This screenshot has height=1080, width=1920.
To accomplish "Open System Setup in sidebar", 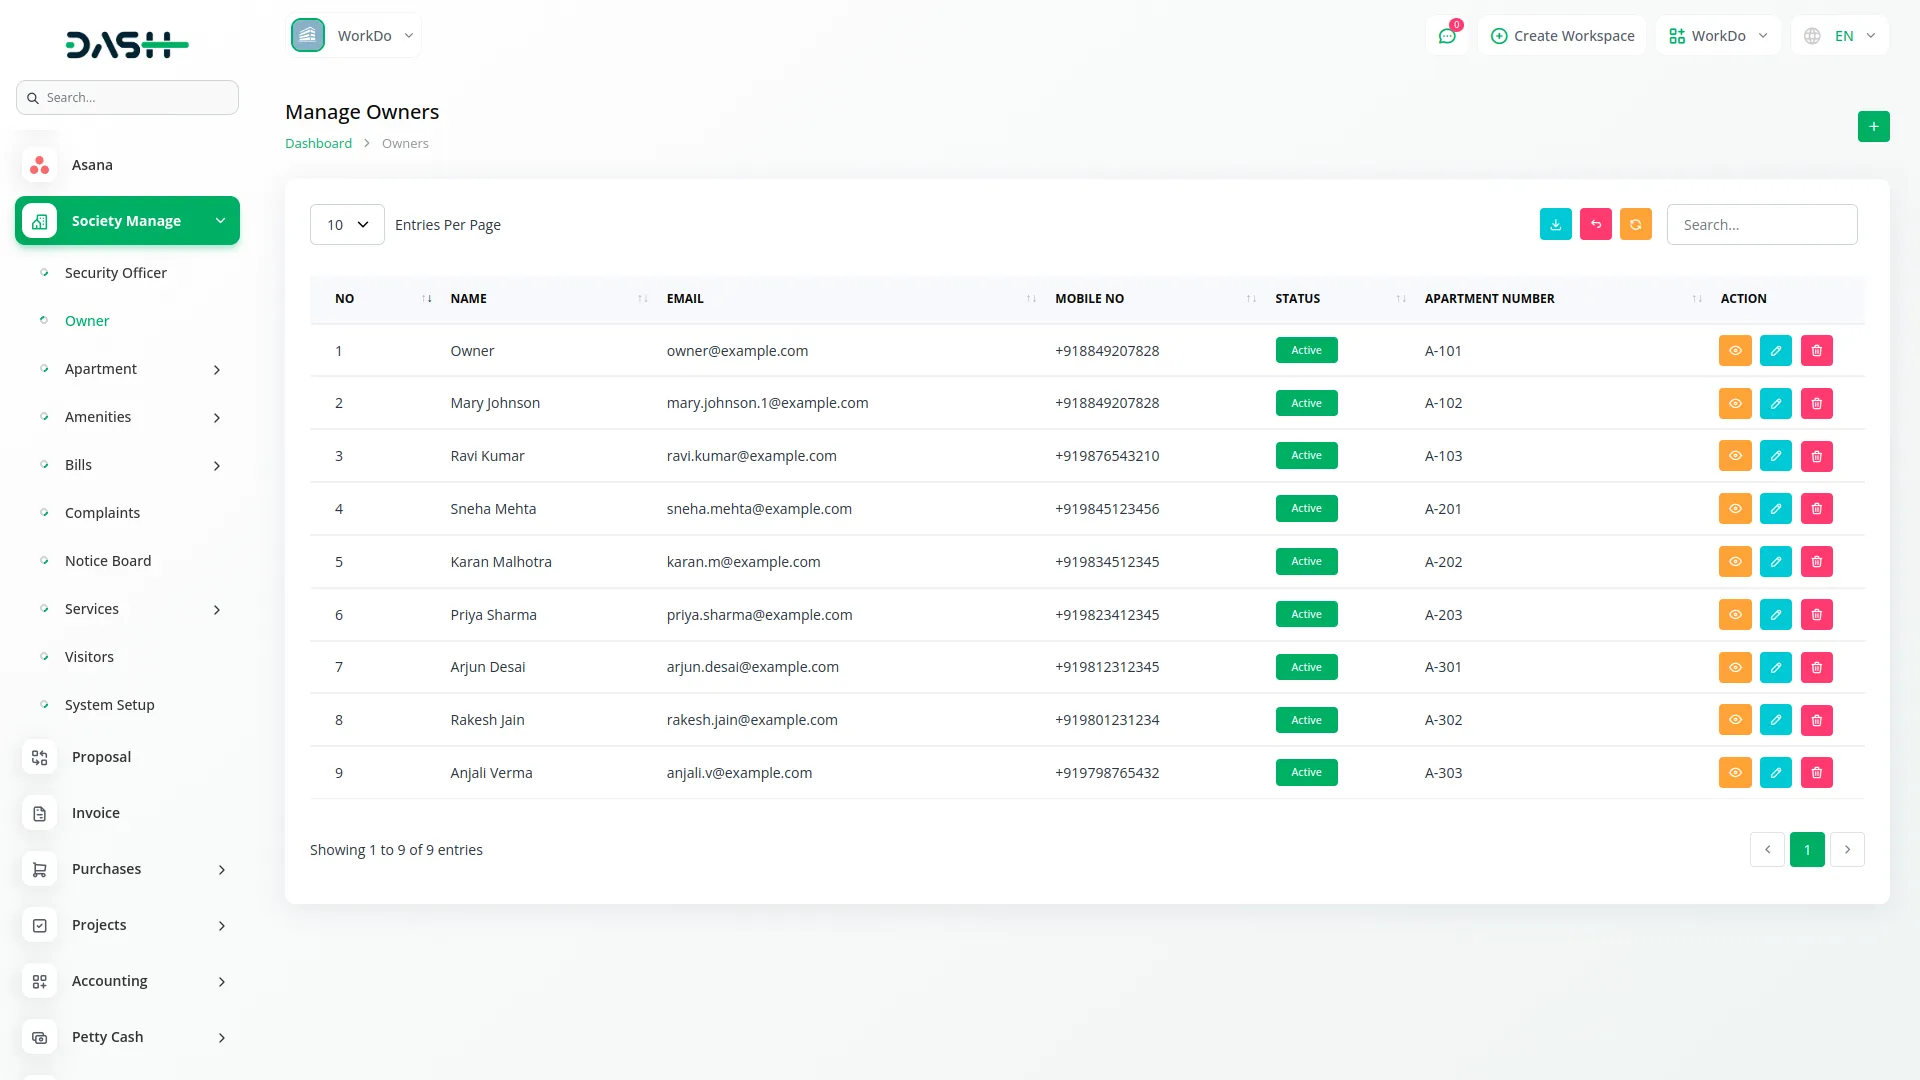I will (x=109, y=705).
